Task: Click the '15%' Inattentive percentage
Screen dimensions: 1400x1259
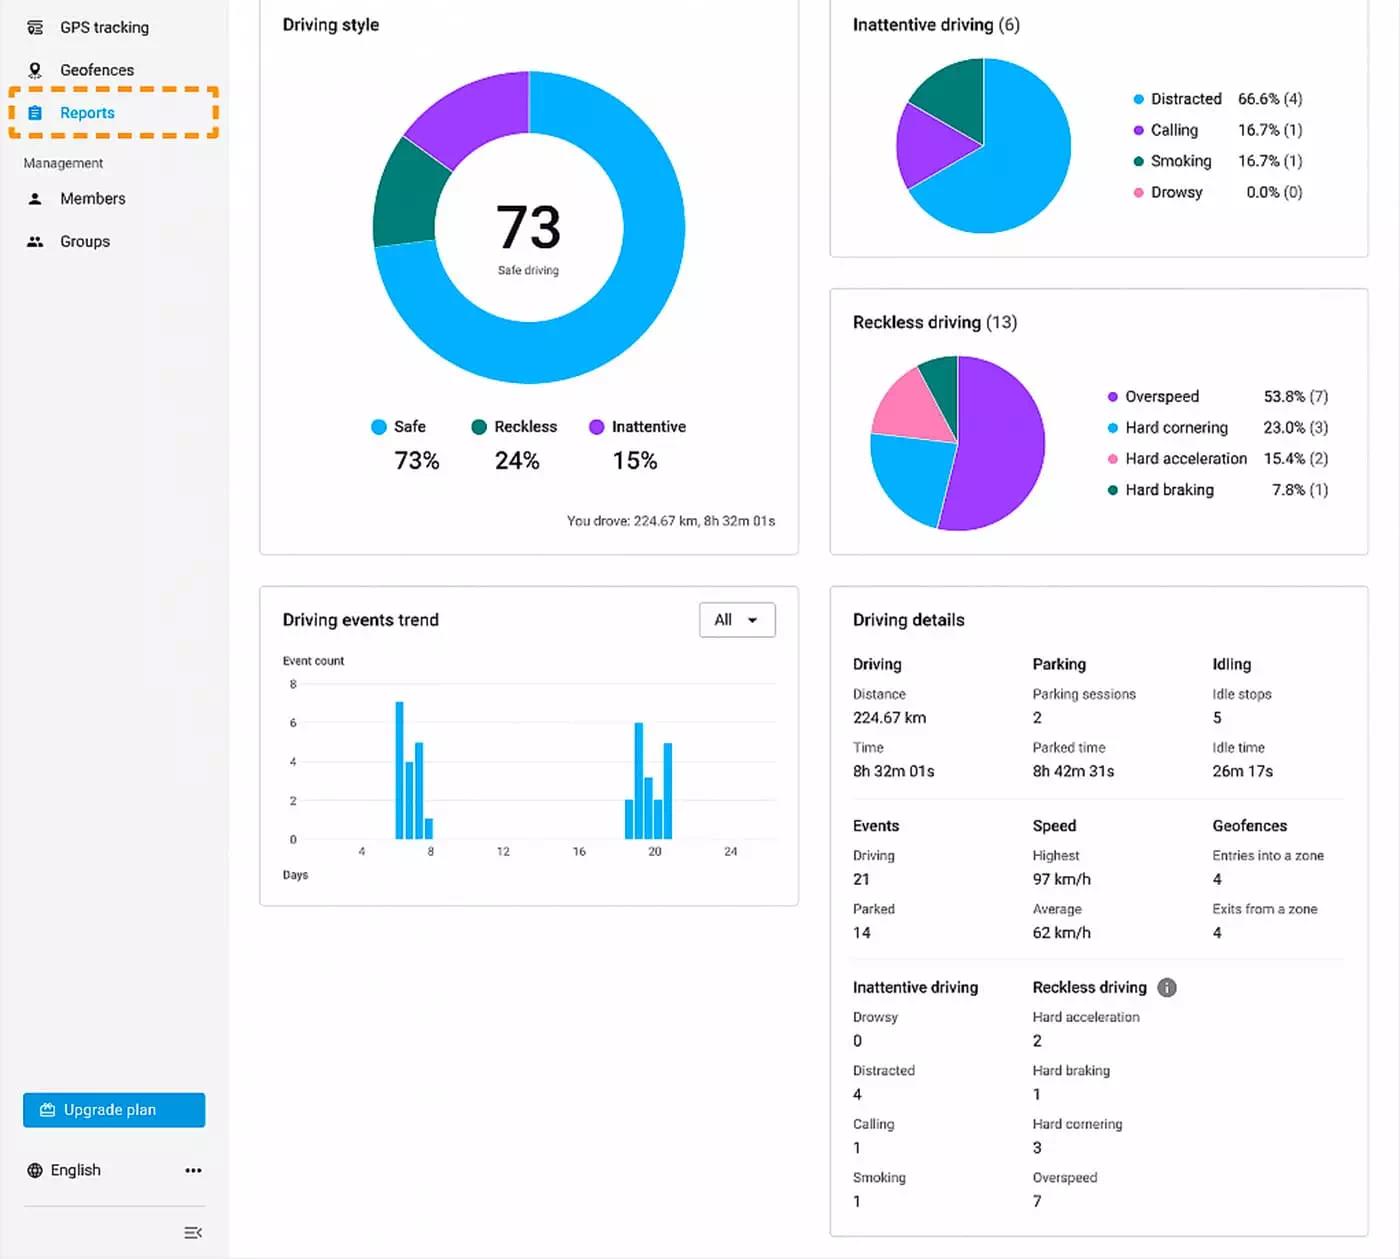Action: (635, 461)
